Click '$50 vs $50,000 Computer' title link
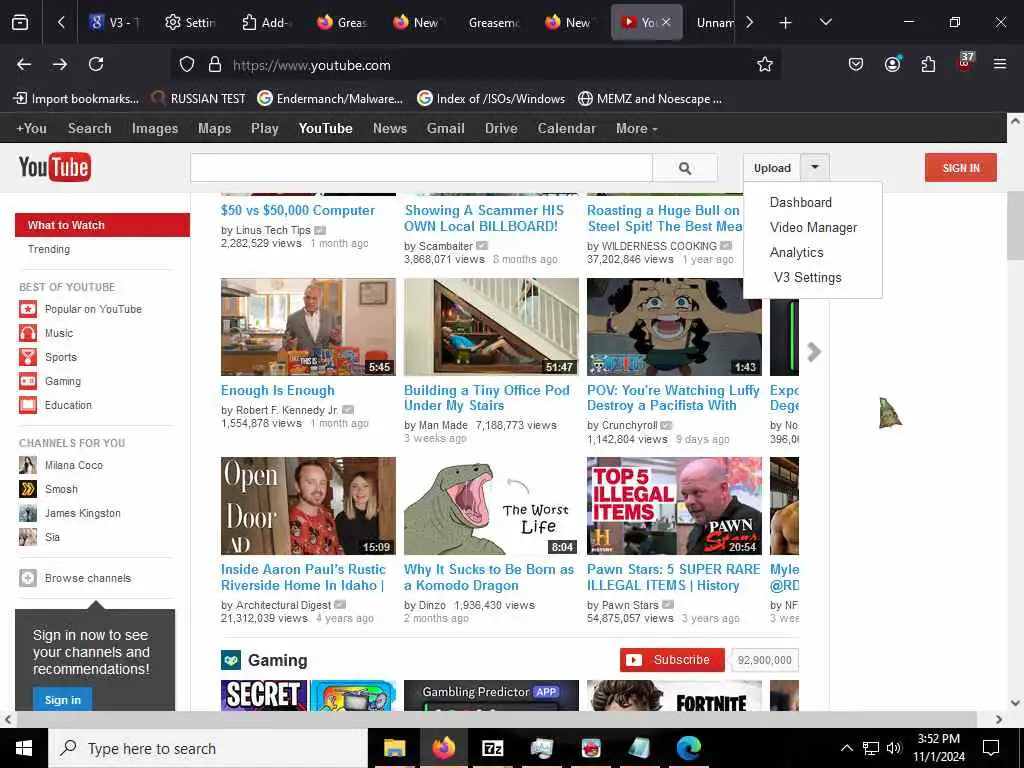The image size is (1024, 768). coord(298,210)
